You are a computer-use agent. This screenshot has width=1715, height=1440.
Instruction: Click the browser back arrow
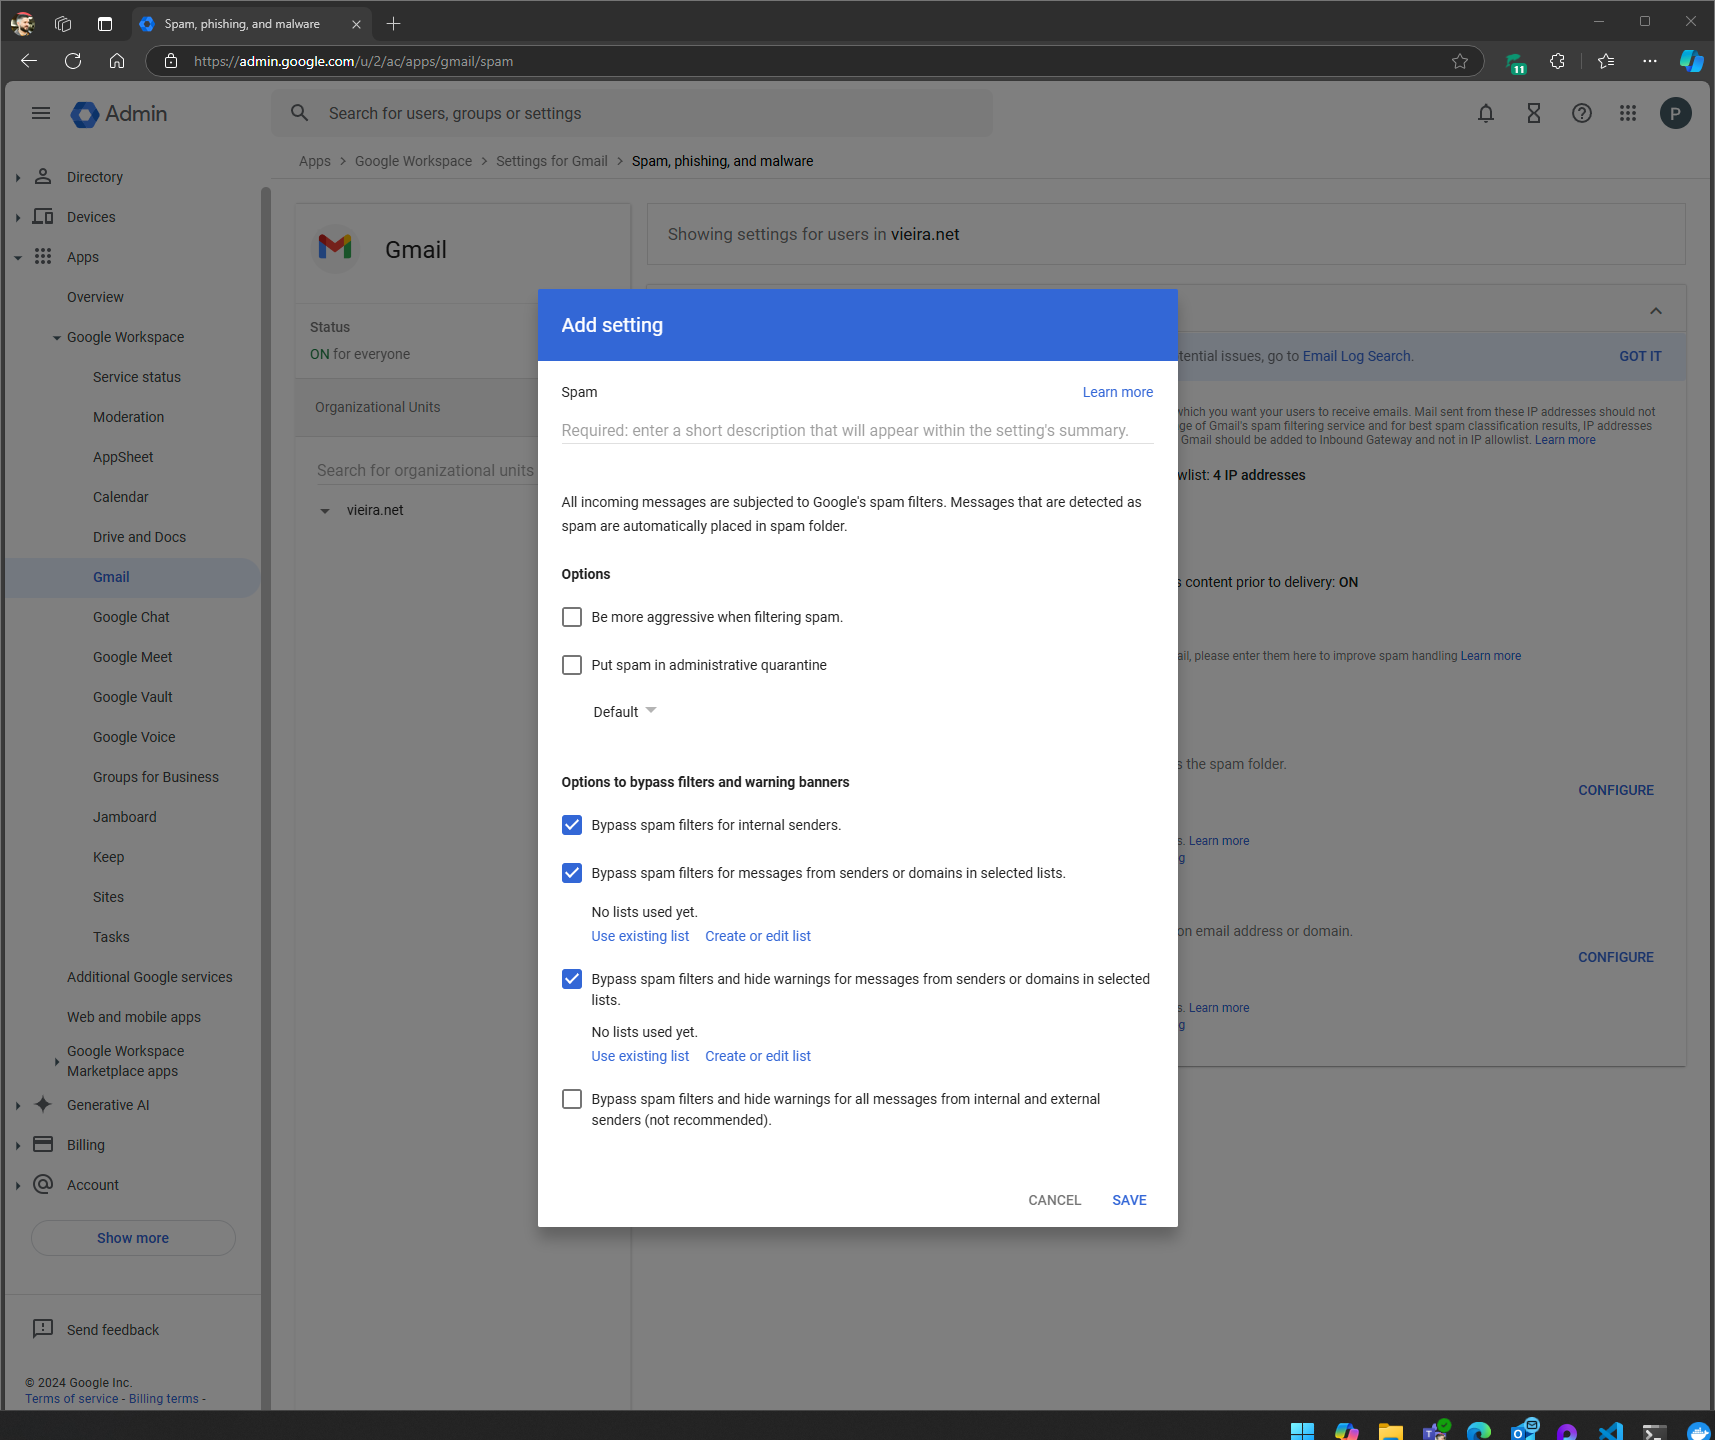click(29, 61)
